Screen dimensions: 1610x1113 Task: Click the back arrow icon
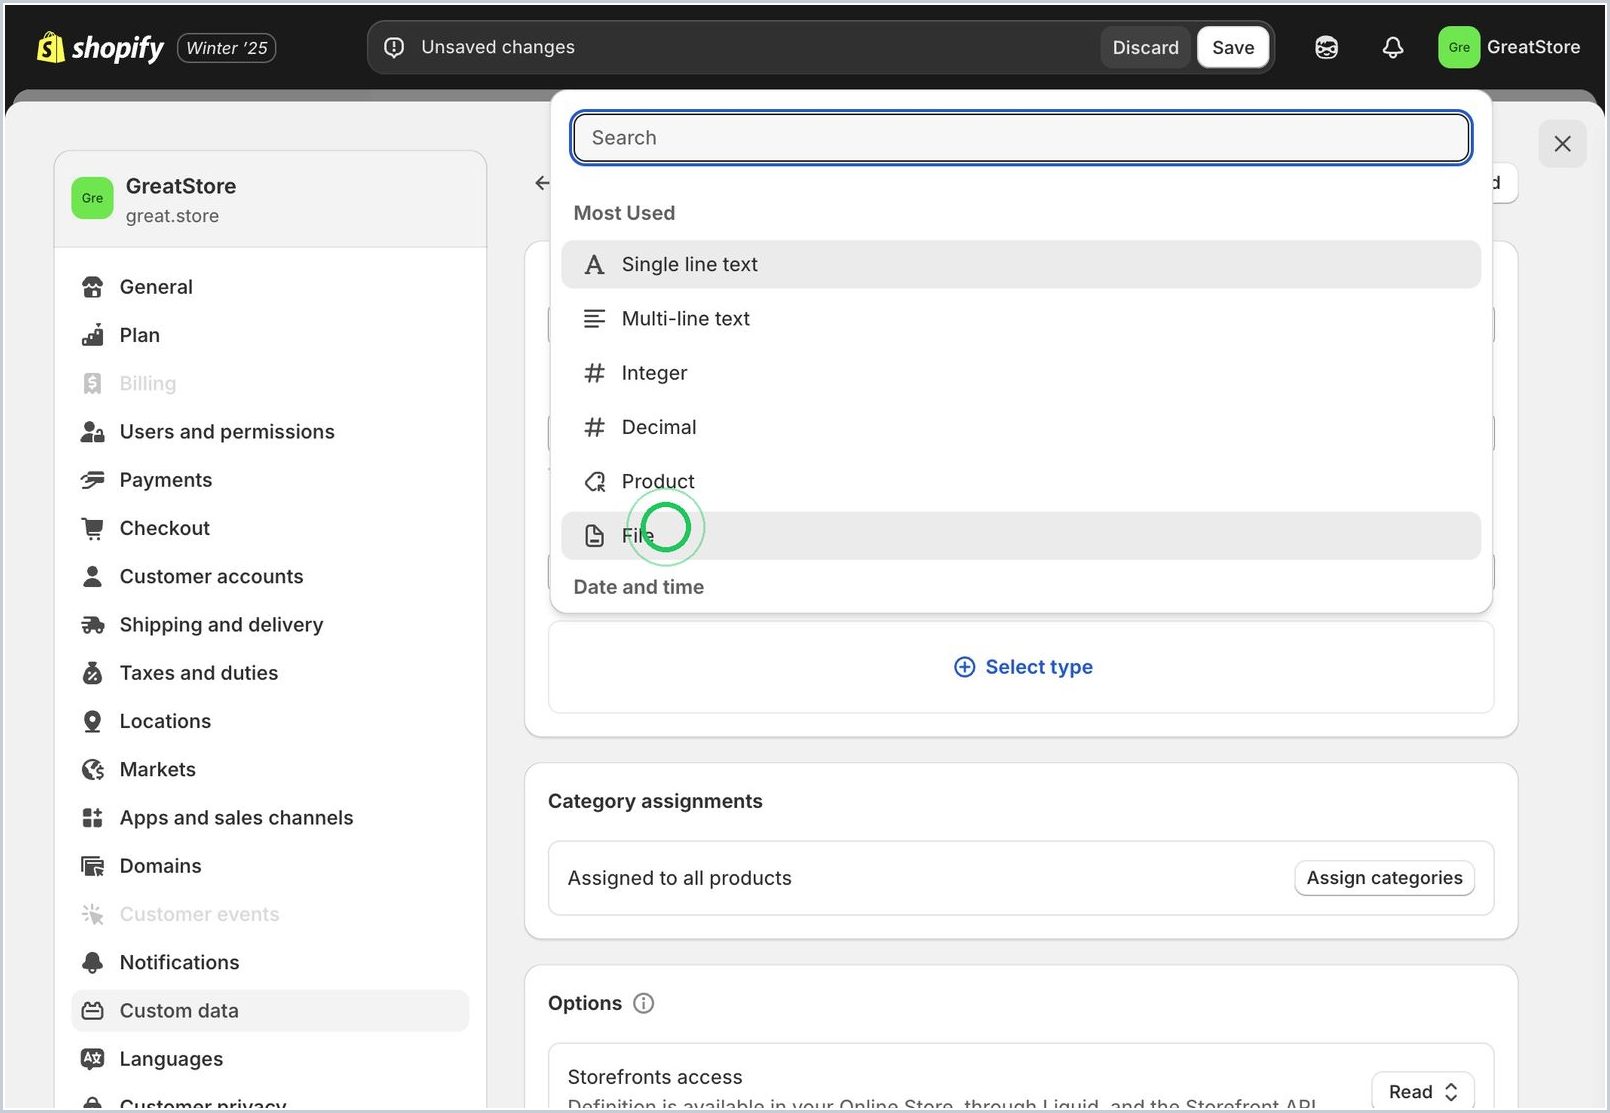(x=541, y=183)
